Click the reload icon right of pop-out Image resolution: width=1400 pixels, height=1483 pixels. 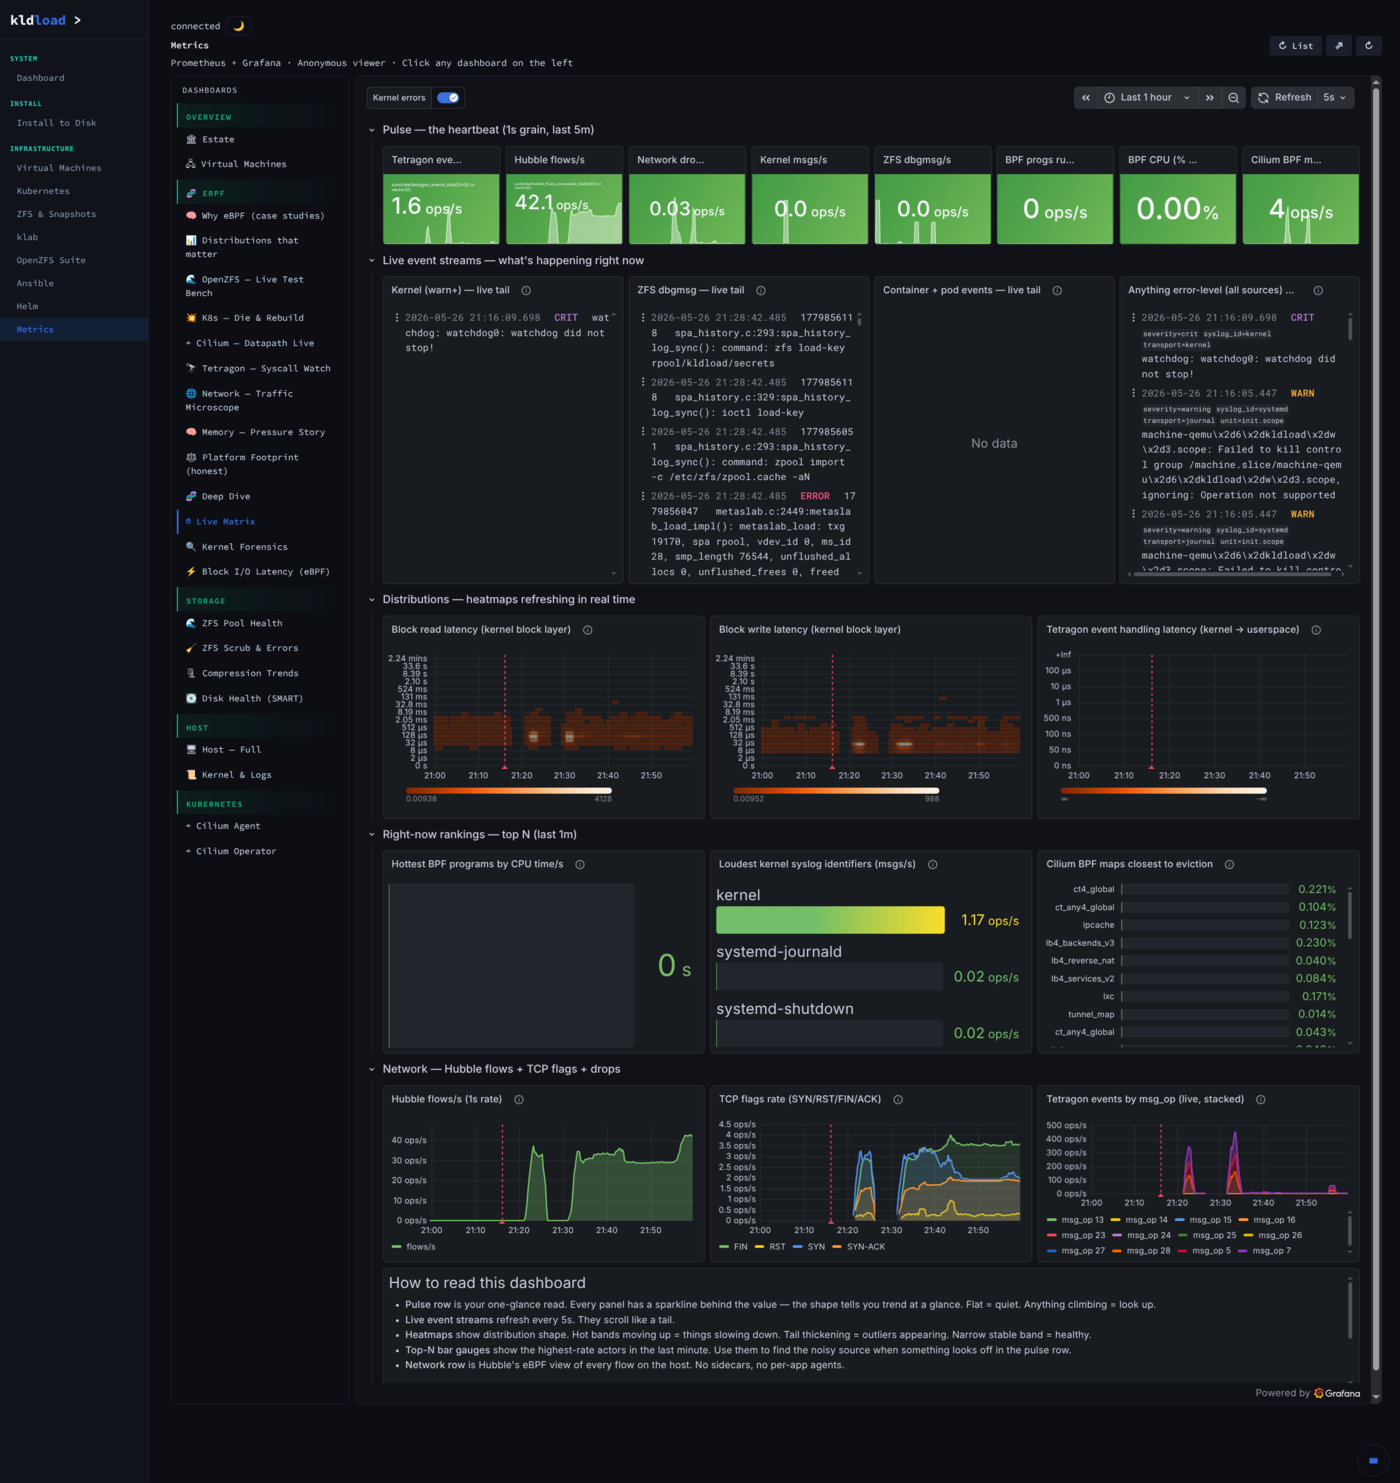pyautogui.click(x=1369, y=45)
